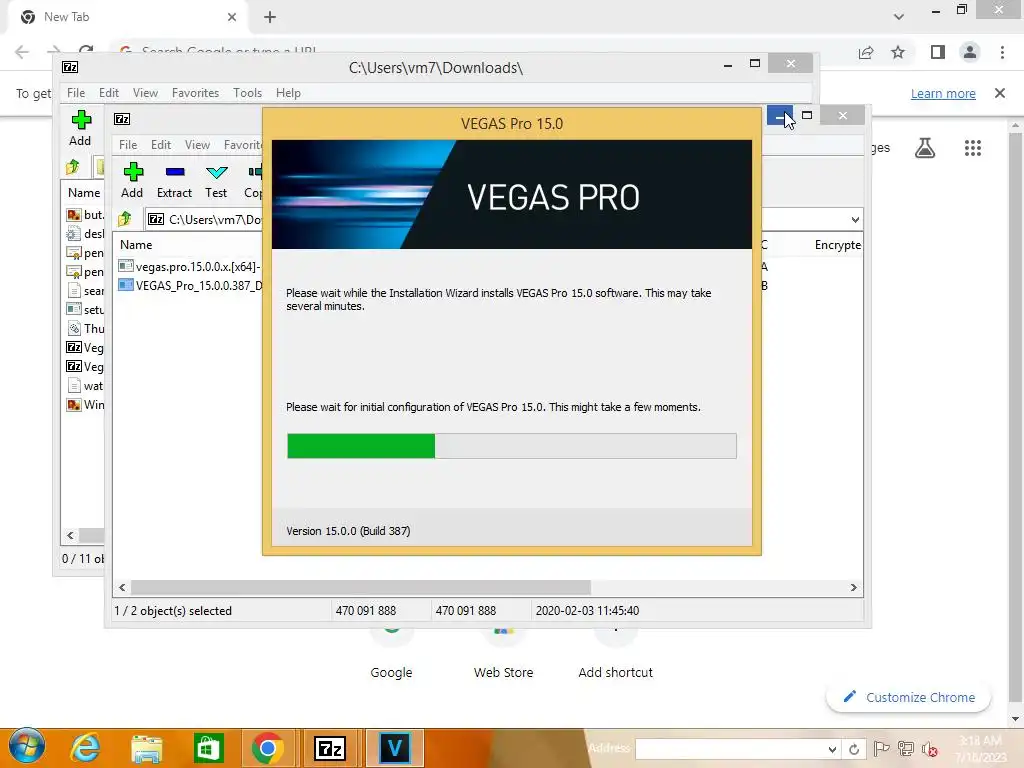Click Customize Chrome button
1024x768 pixels.
tap(909, 697)
